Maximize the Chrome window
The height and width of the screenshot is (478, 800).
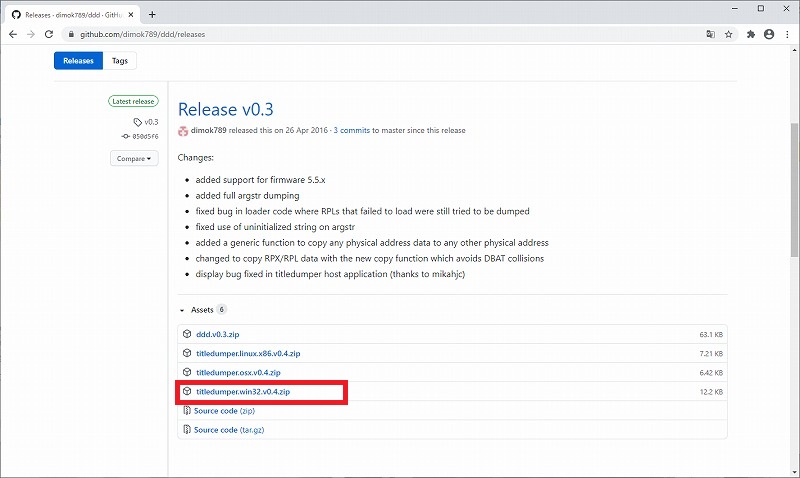(x=761, y=9)
